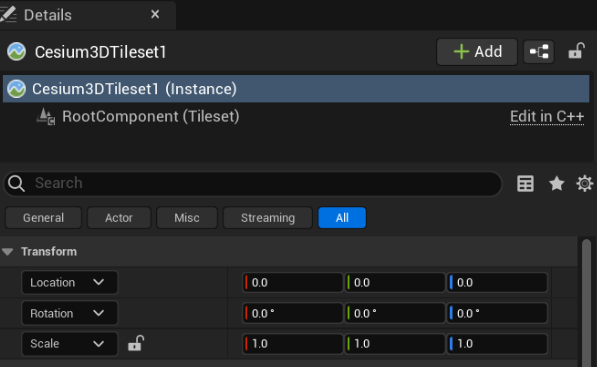Screen dimensions: 597x367
Task: Toggle the Details panel lock icon
Action: 576,51
